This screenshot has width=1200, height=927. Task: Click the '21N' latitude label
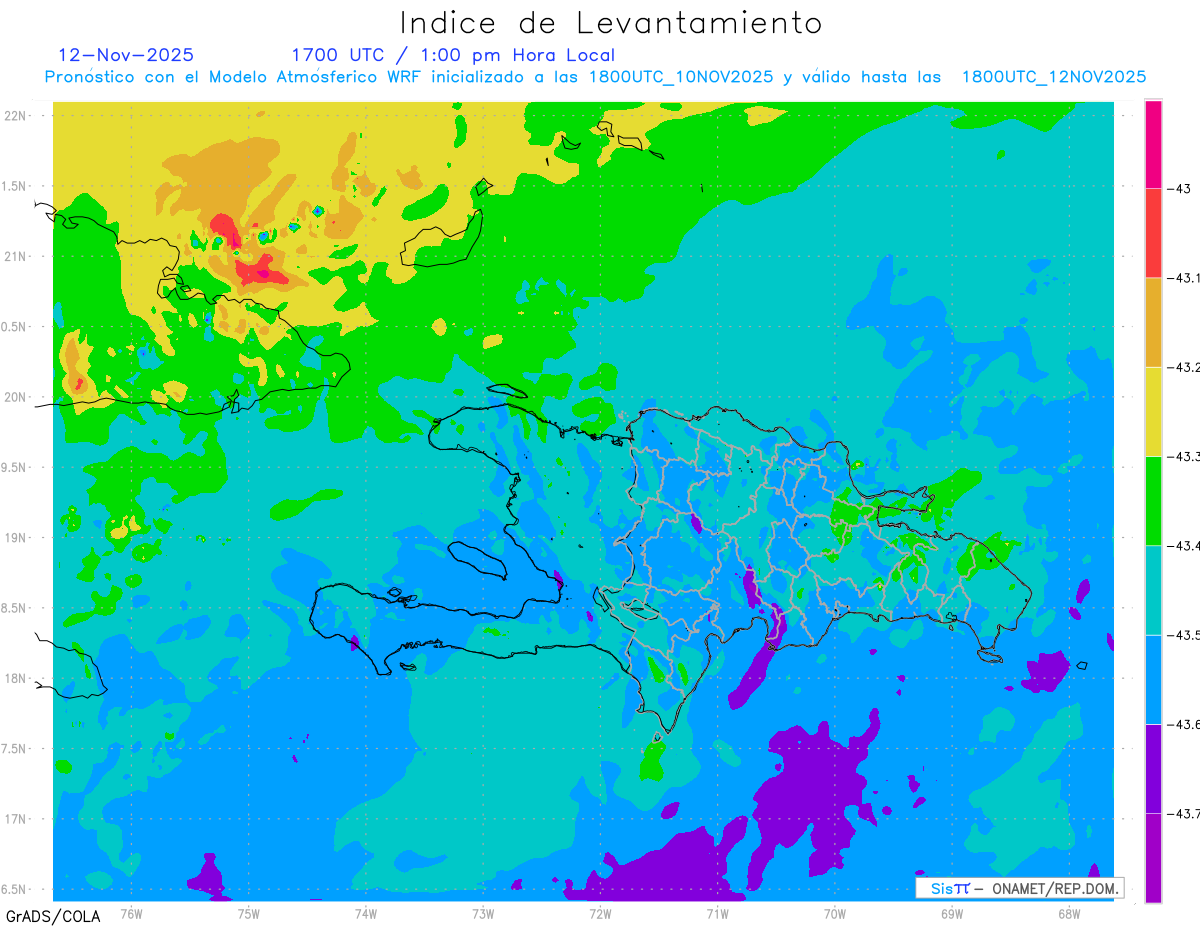16,256
